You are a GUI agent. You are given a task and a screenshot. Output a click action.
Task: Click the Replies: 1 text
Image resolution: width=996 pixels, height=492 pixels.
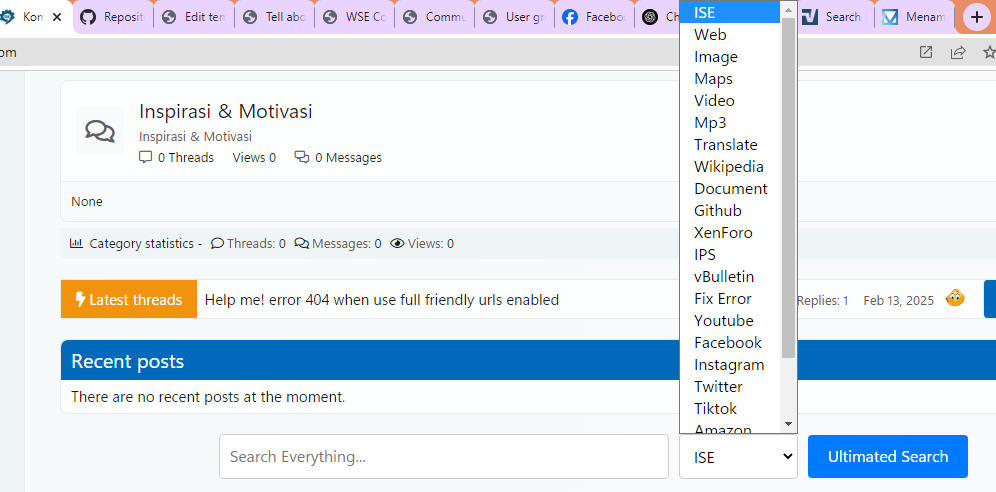coord(823,300)
